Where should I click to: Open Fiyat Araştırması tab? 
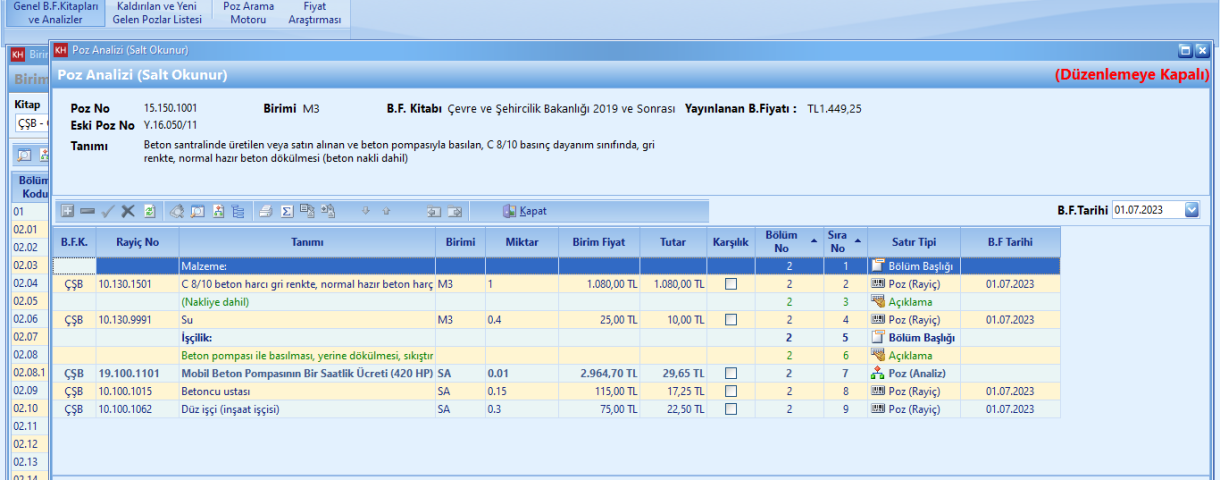(x=314, y=13)
